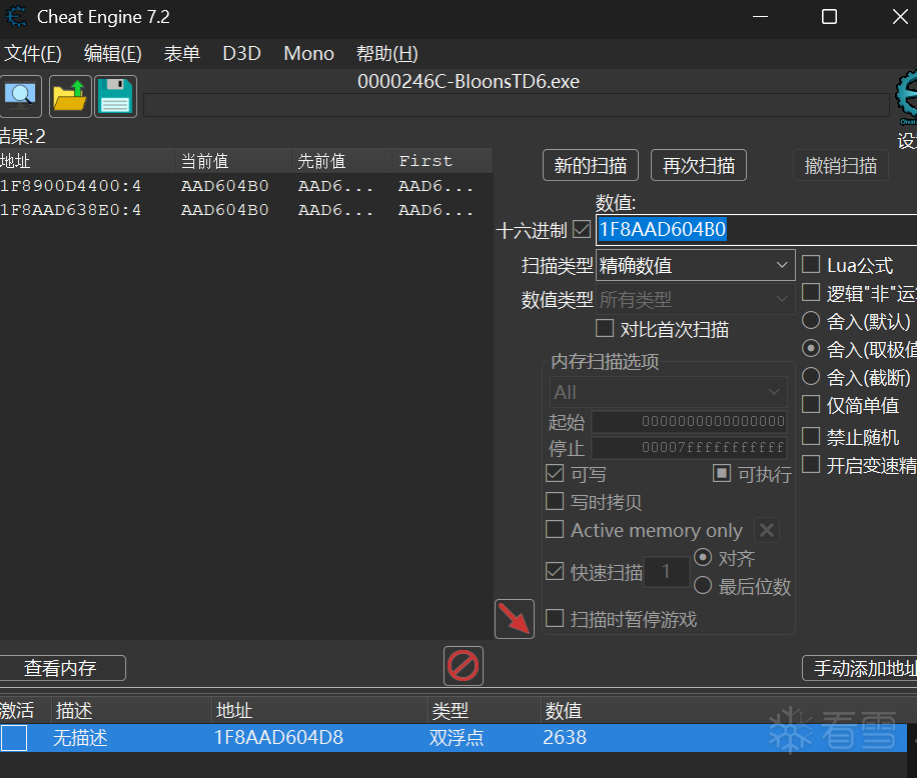Open the 表单 menu
This screenshot has width=917, height=778.
coord(182,54)
